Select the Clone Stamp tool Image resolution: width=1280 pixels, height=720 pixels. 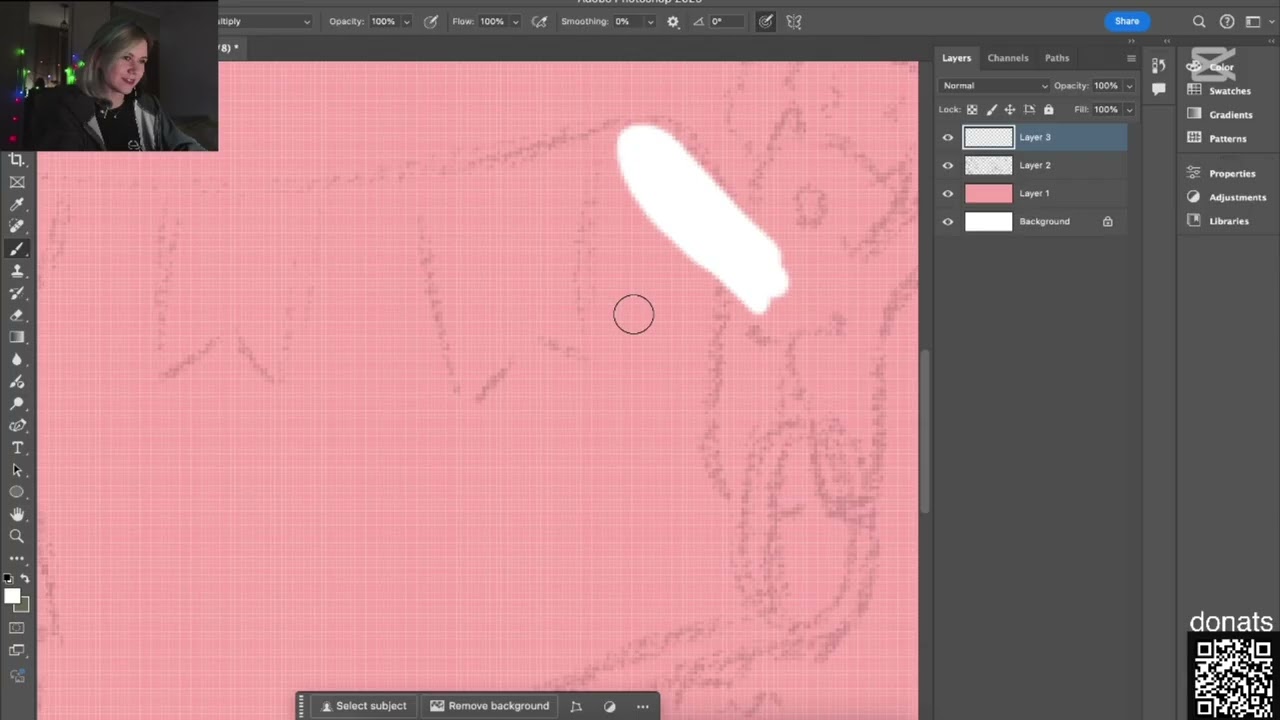tap(17, 271)
